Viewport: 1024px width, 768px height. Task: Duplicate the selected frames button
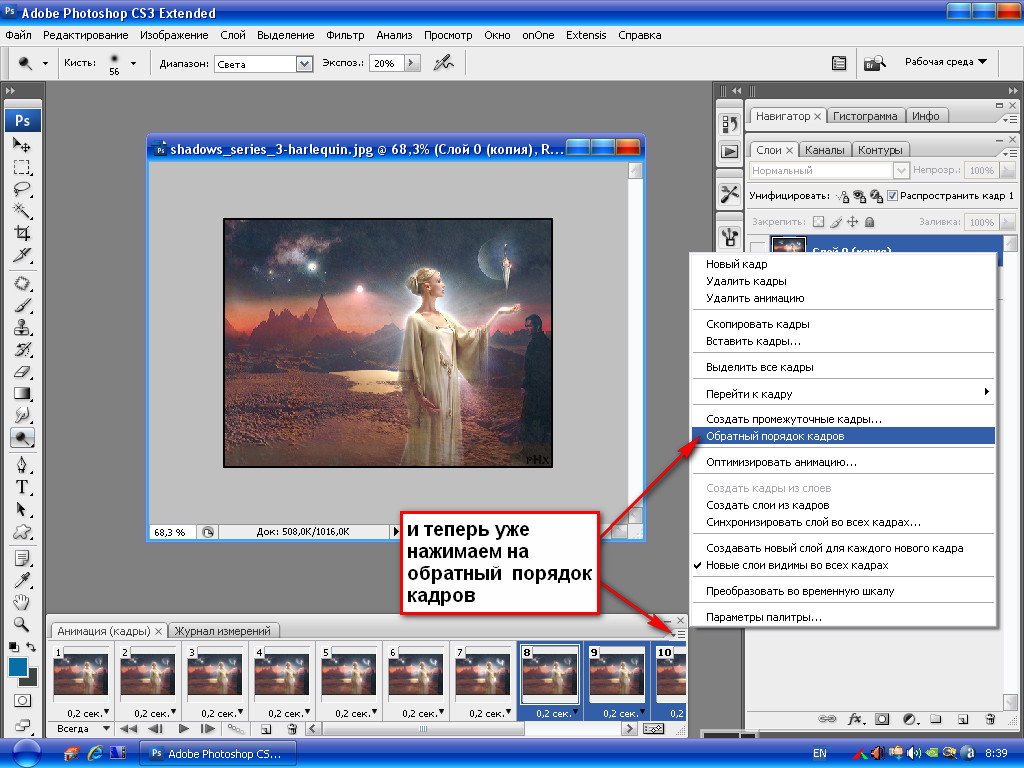pos(266,729)
